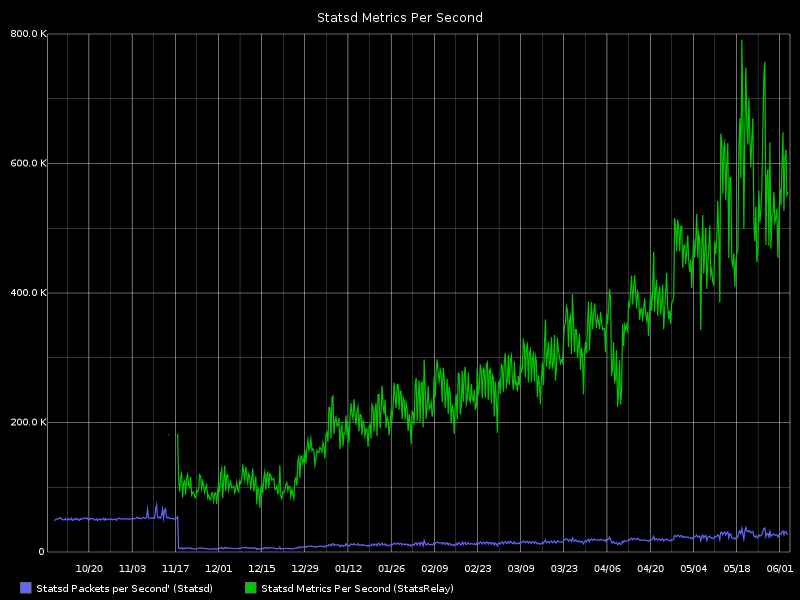Viewport: 800px width, 600px height.
Task: Click the 800.0 K y-axis label
Action: (x=29, y=34)
